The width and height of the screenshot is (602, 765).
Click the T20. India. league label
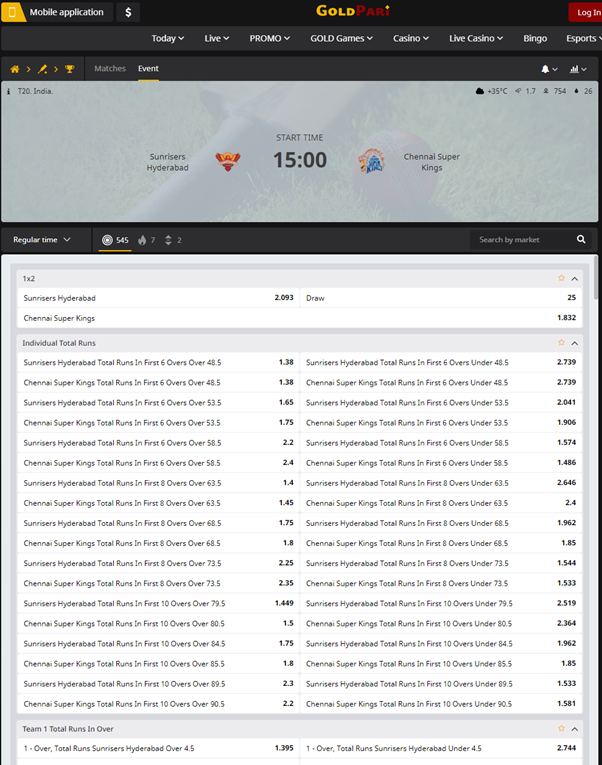point(35,91)
